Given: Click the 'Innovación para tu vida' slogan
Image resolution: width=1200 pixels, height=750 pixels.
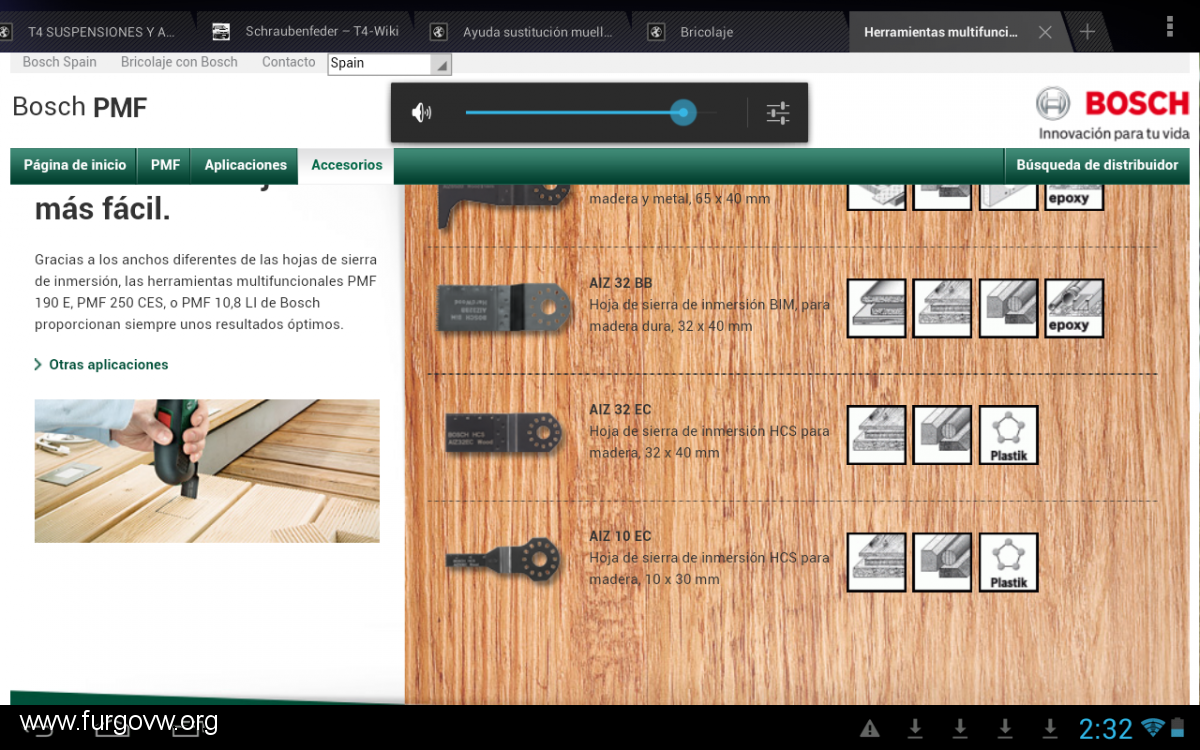Looking at the screenshot, I should tap(1114, 133).
